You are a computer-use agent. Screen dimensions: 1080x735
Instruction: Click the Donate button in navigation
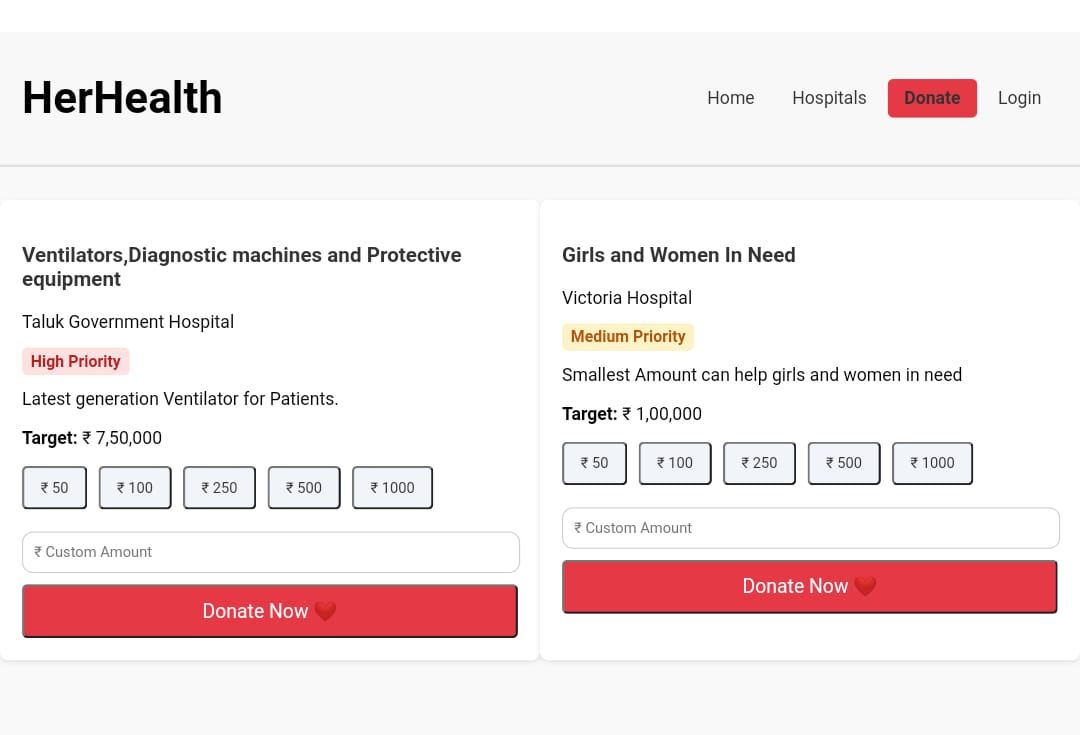(x=931, y=97)
